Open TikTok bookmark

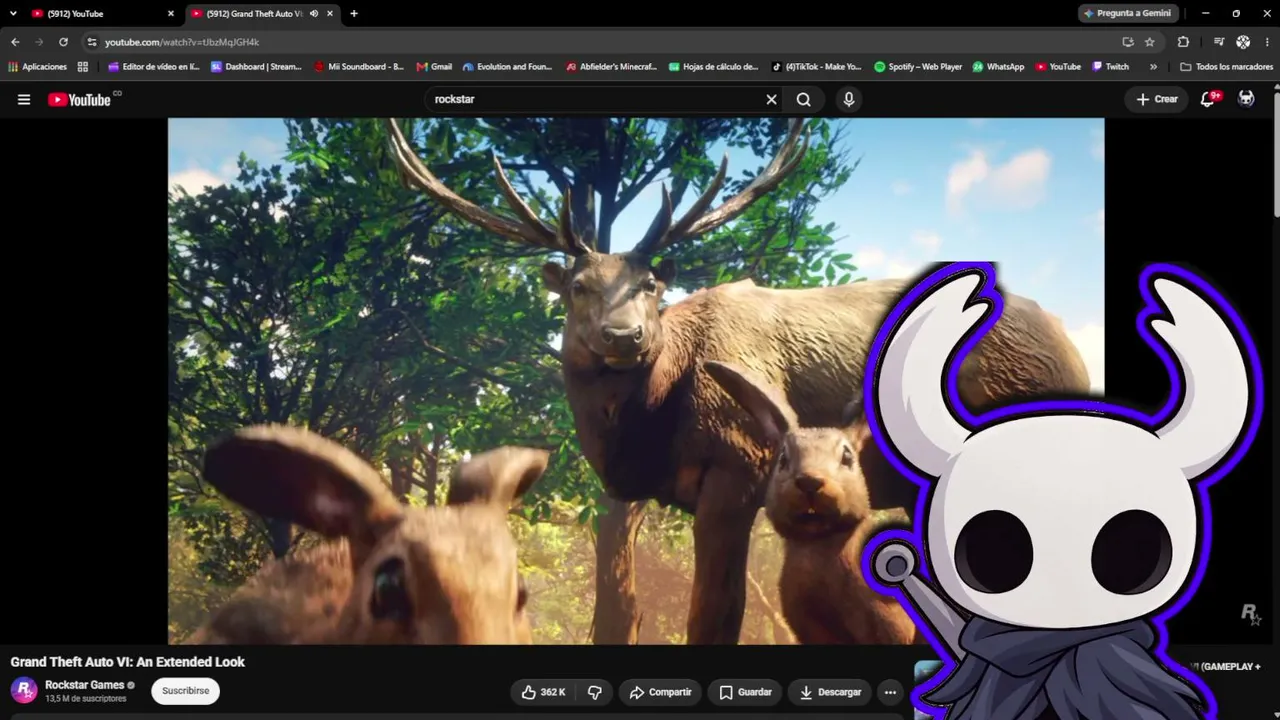(816, 67)
